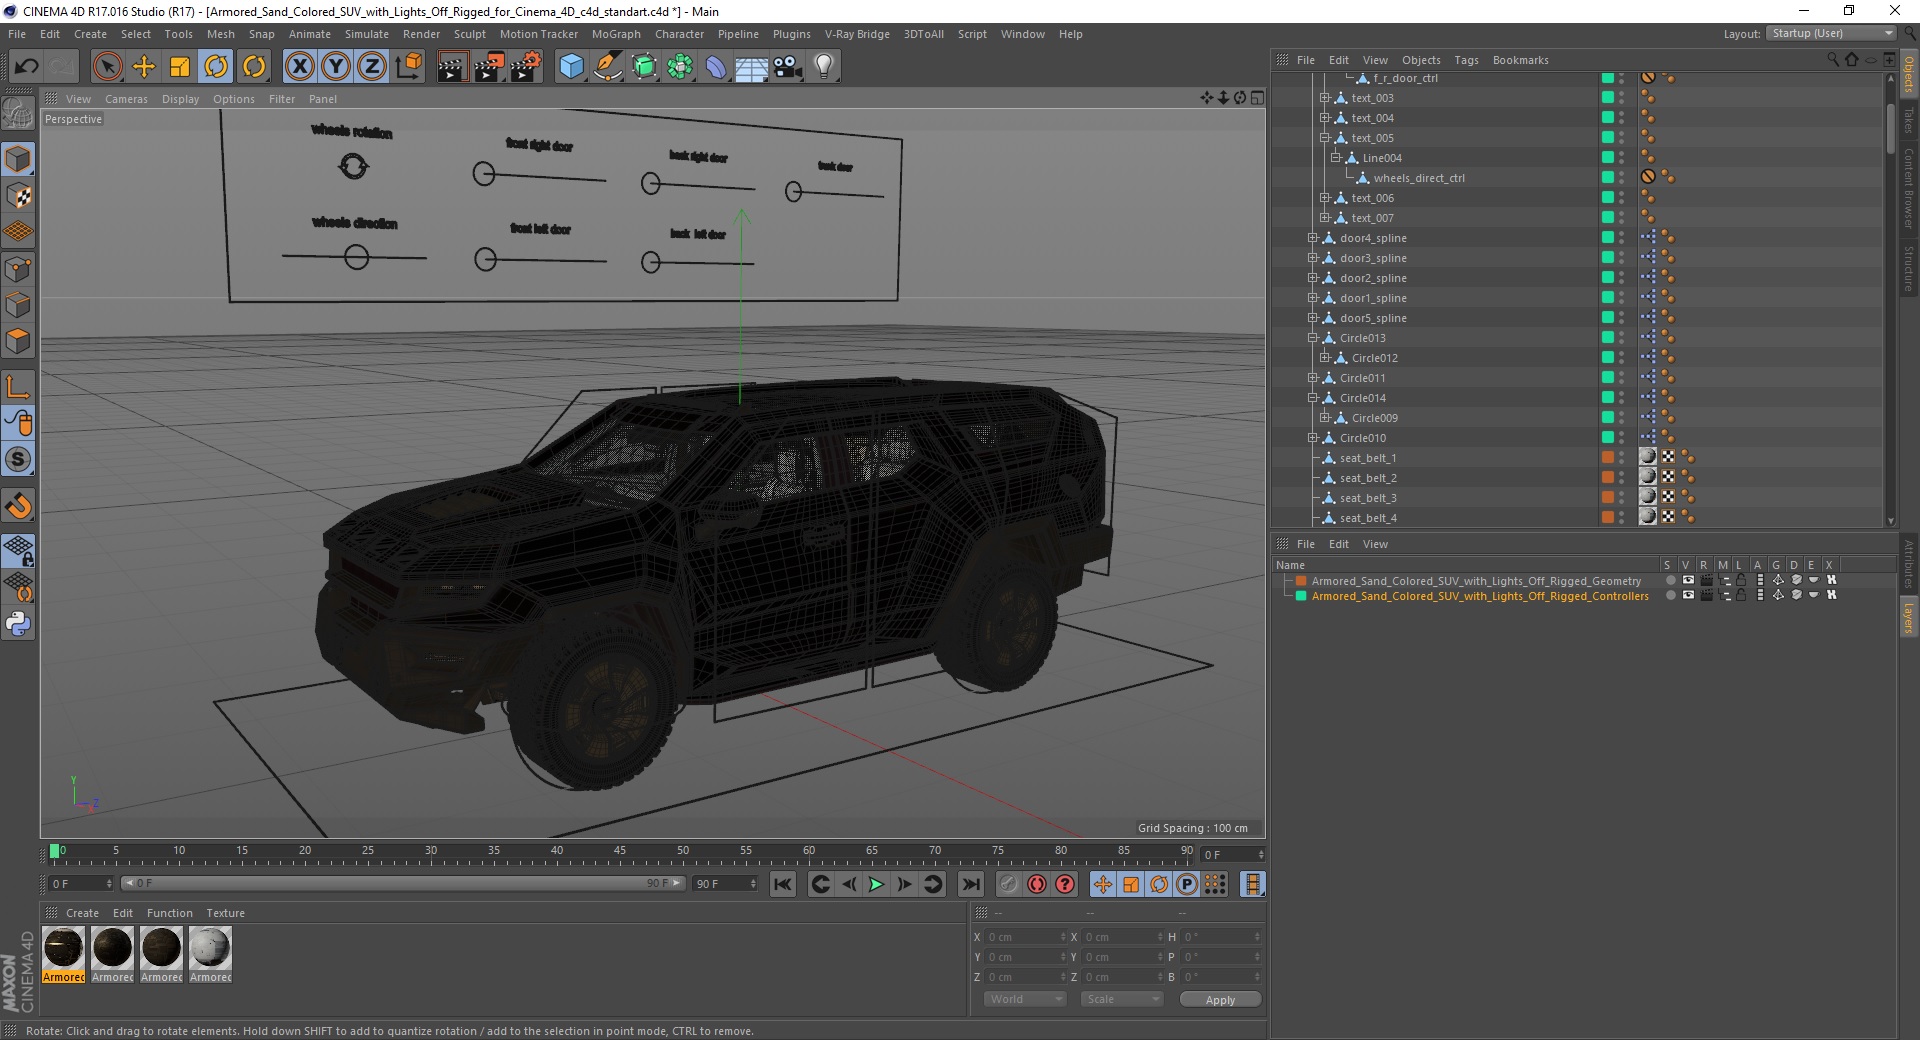Image resolution: width=1920 pixels, height=1040 pixels.
Task: Go to end of timeline
Action: click(970, 884)
